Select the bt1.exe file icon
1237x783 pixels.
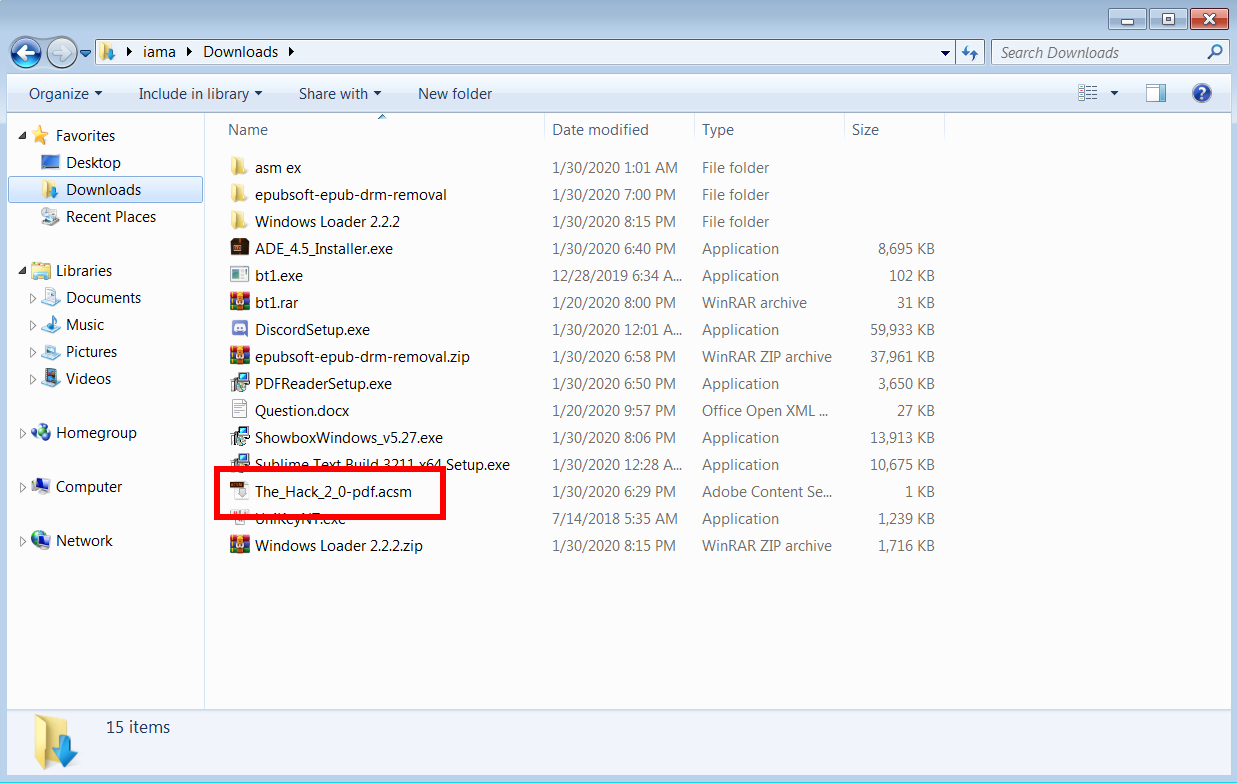(239, 275)
